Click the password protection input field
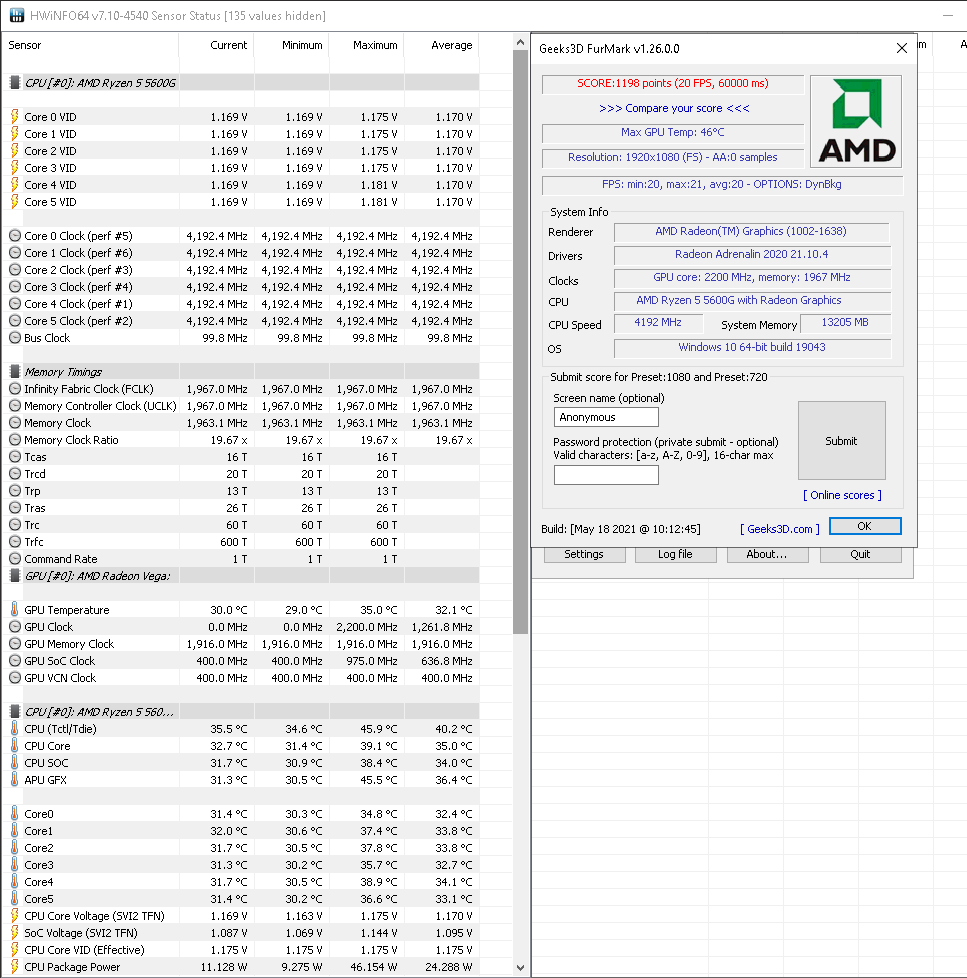Screen dimensions: 967x978 tap(606, 475)
